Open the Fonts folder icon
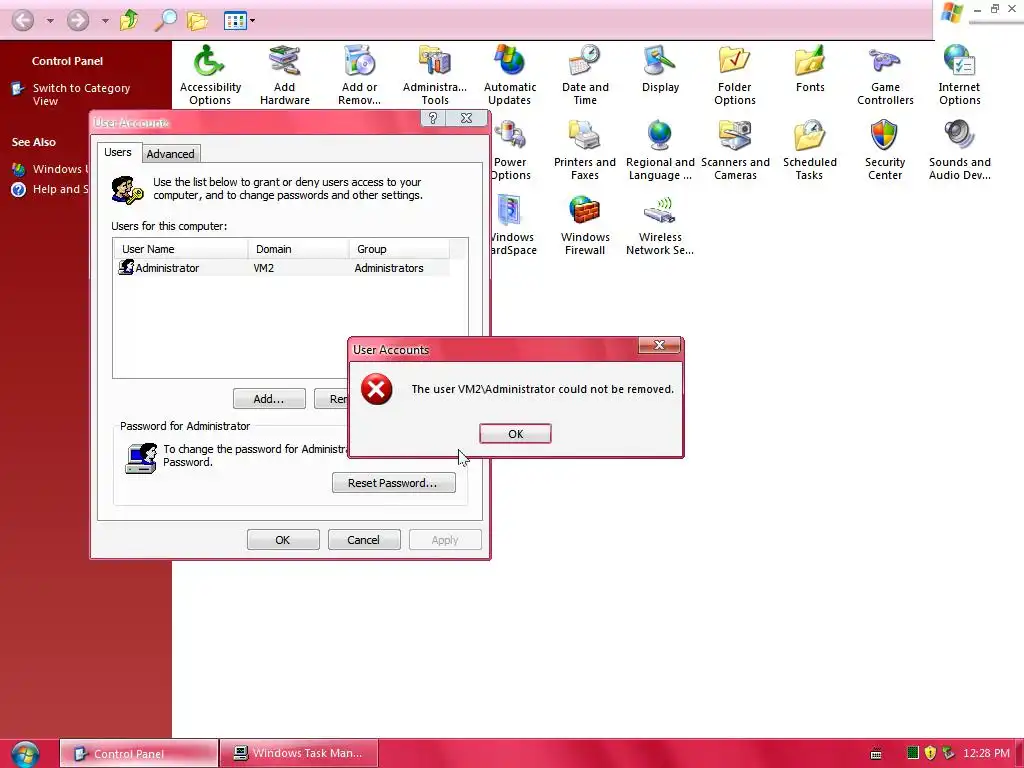This screenshot has width=1024, height=768. pos(810,69)
